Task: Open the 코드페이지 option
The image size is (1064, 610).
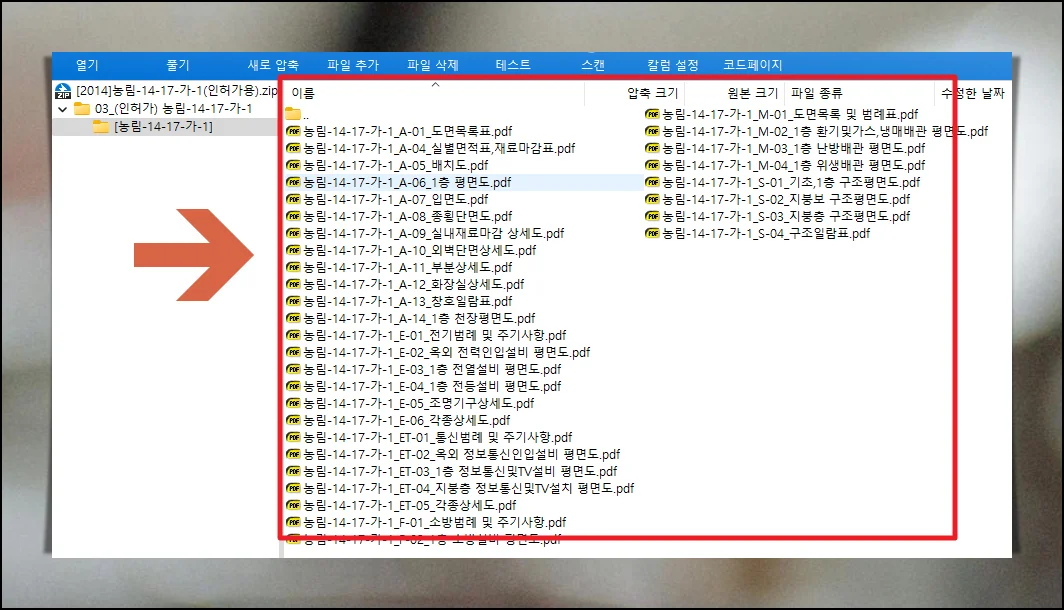Action: coord(753,65)
